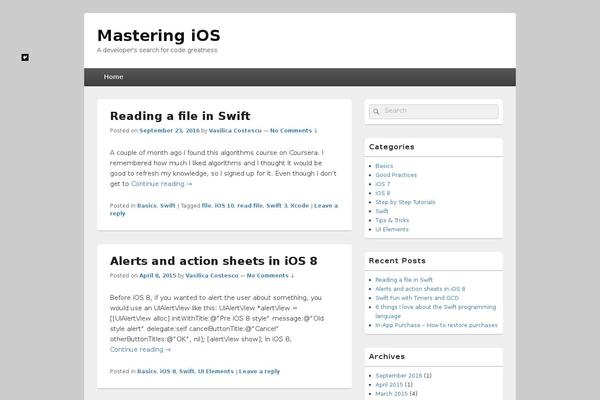Image resolution: width=600 pixels, height=400 pixels.
Task: Open the post Reading a file in Swift
Action: [180, 116]
